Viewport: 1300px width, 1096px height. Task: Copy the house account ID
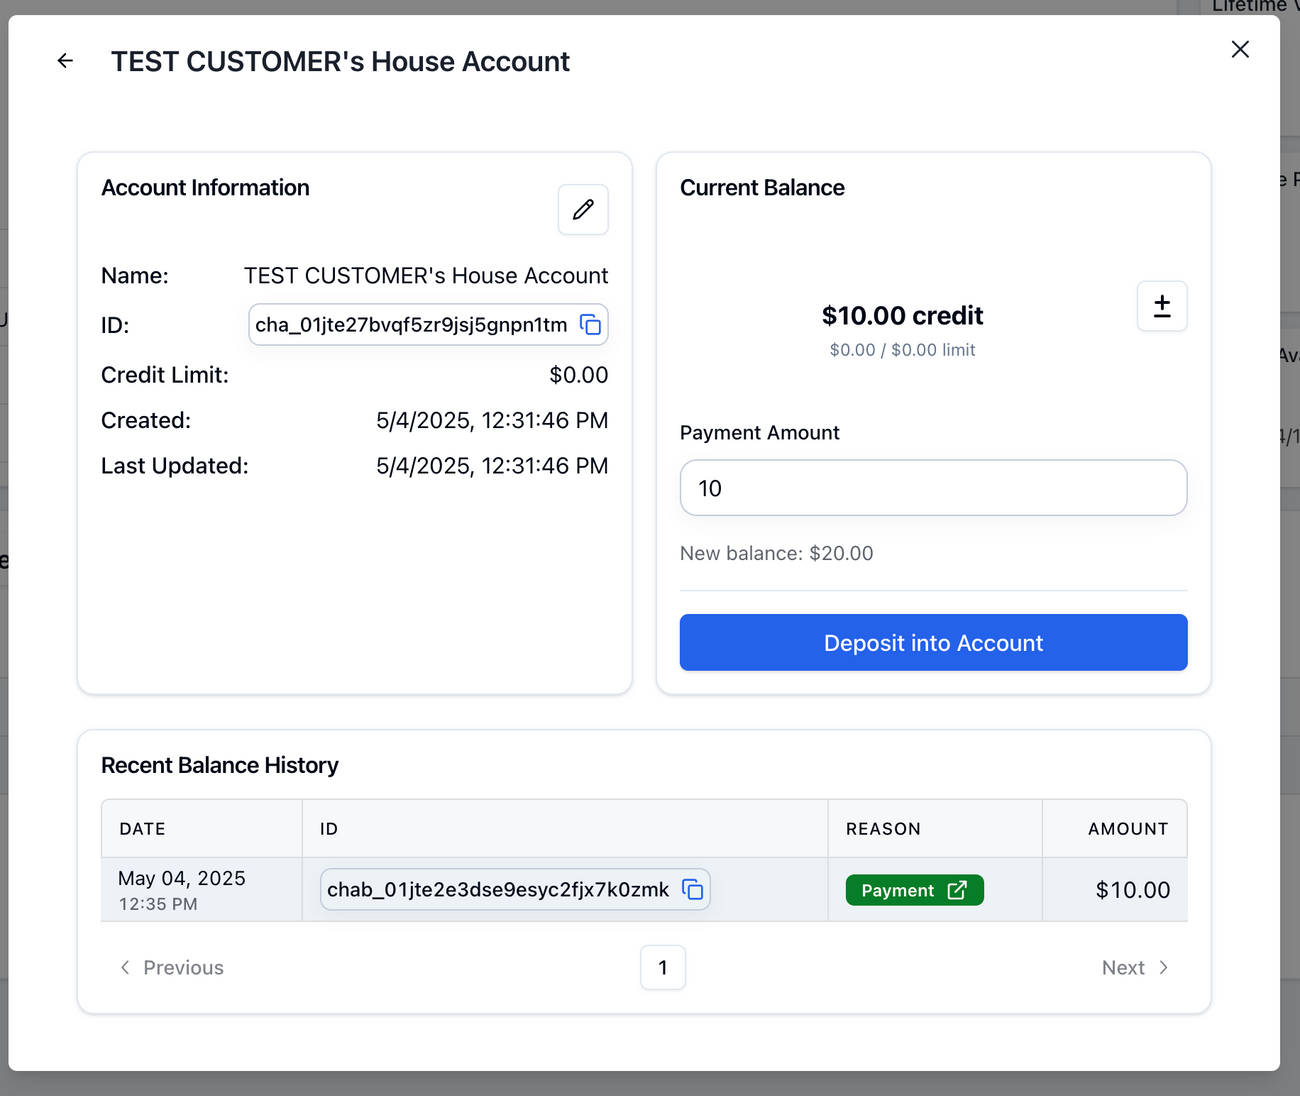[591, 325]
